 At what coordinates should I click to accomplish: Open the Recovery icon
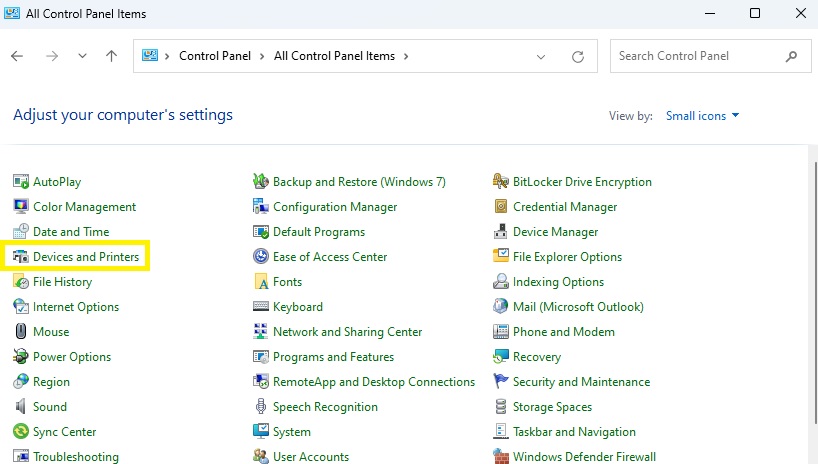pyautogui.click(x=501, y=357)
